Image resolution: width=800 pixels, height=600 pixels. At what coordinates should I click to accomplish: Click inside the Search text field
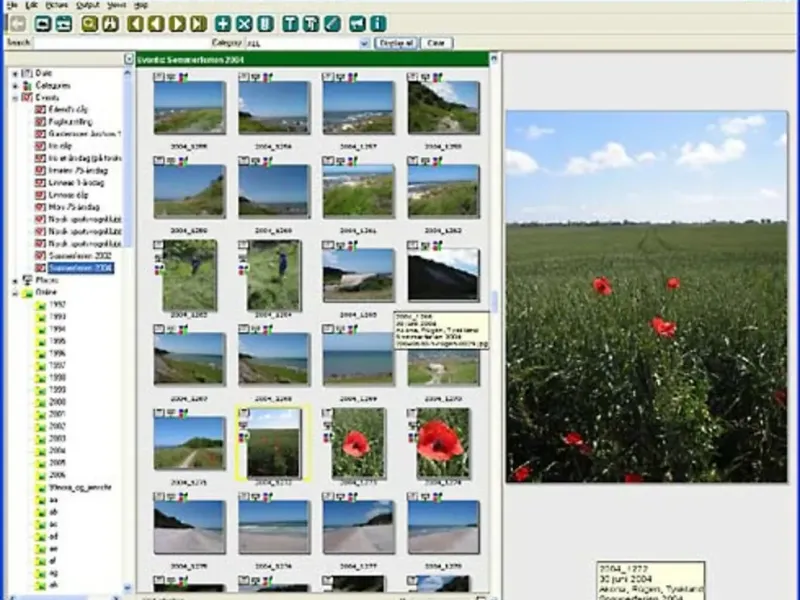[x=120, y=43]
